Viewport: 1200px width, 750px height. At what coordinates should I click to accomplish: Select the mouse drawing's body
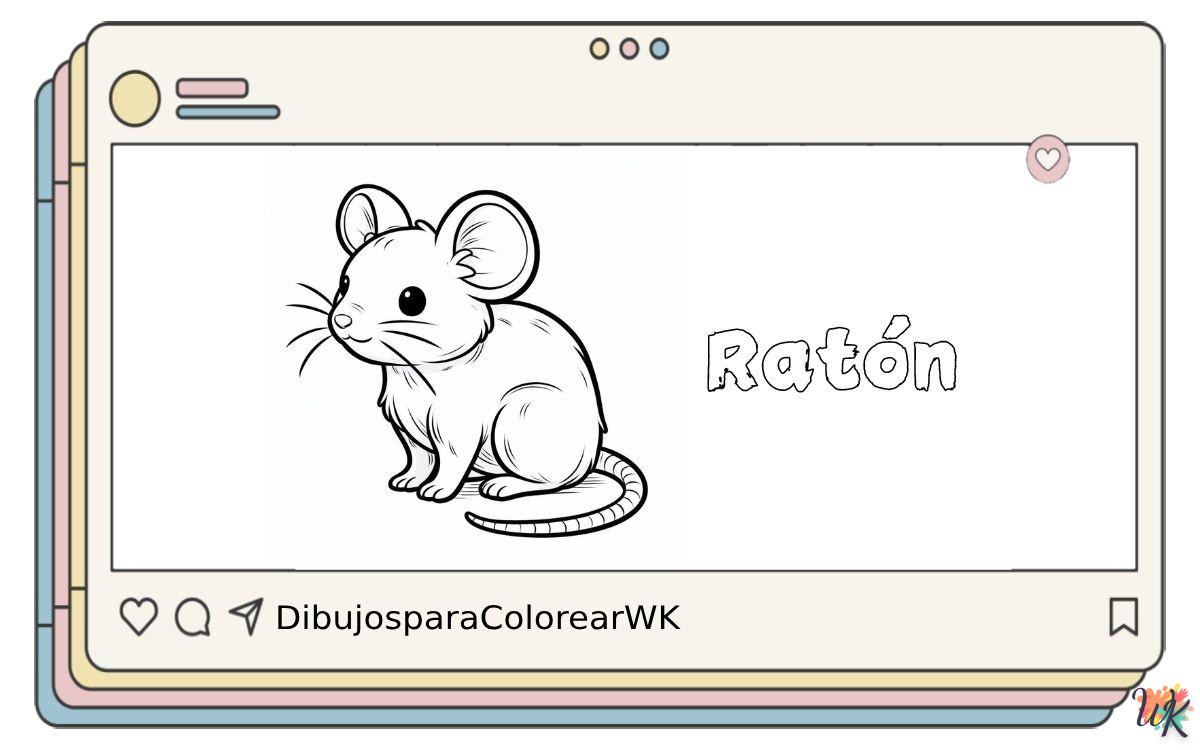click(x=520, y=400)
